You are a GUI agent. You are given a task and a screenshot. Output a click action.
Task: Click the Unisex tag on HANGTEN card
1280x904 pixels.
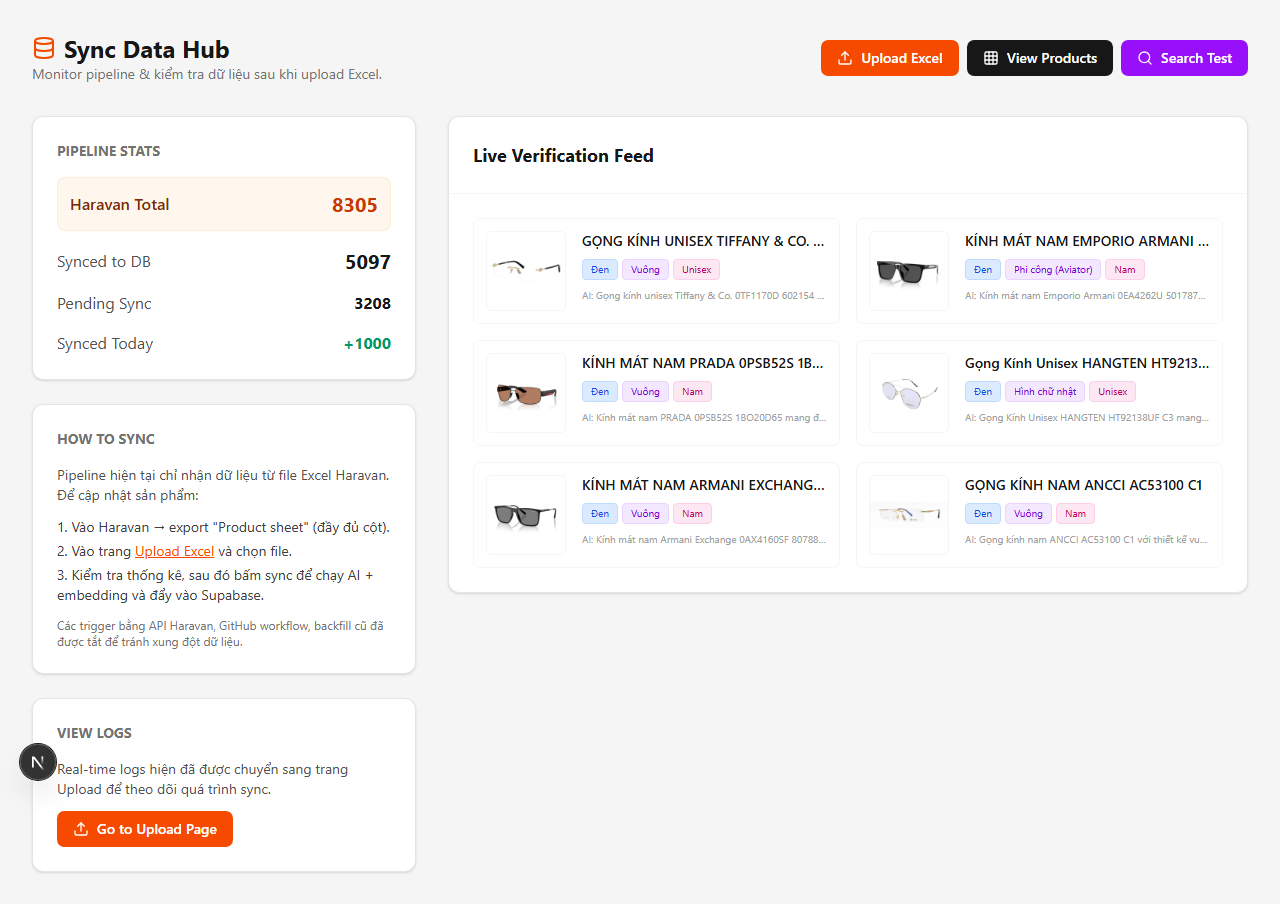1112,392
